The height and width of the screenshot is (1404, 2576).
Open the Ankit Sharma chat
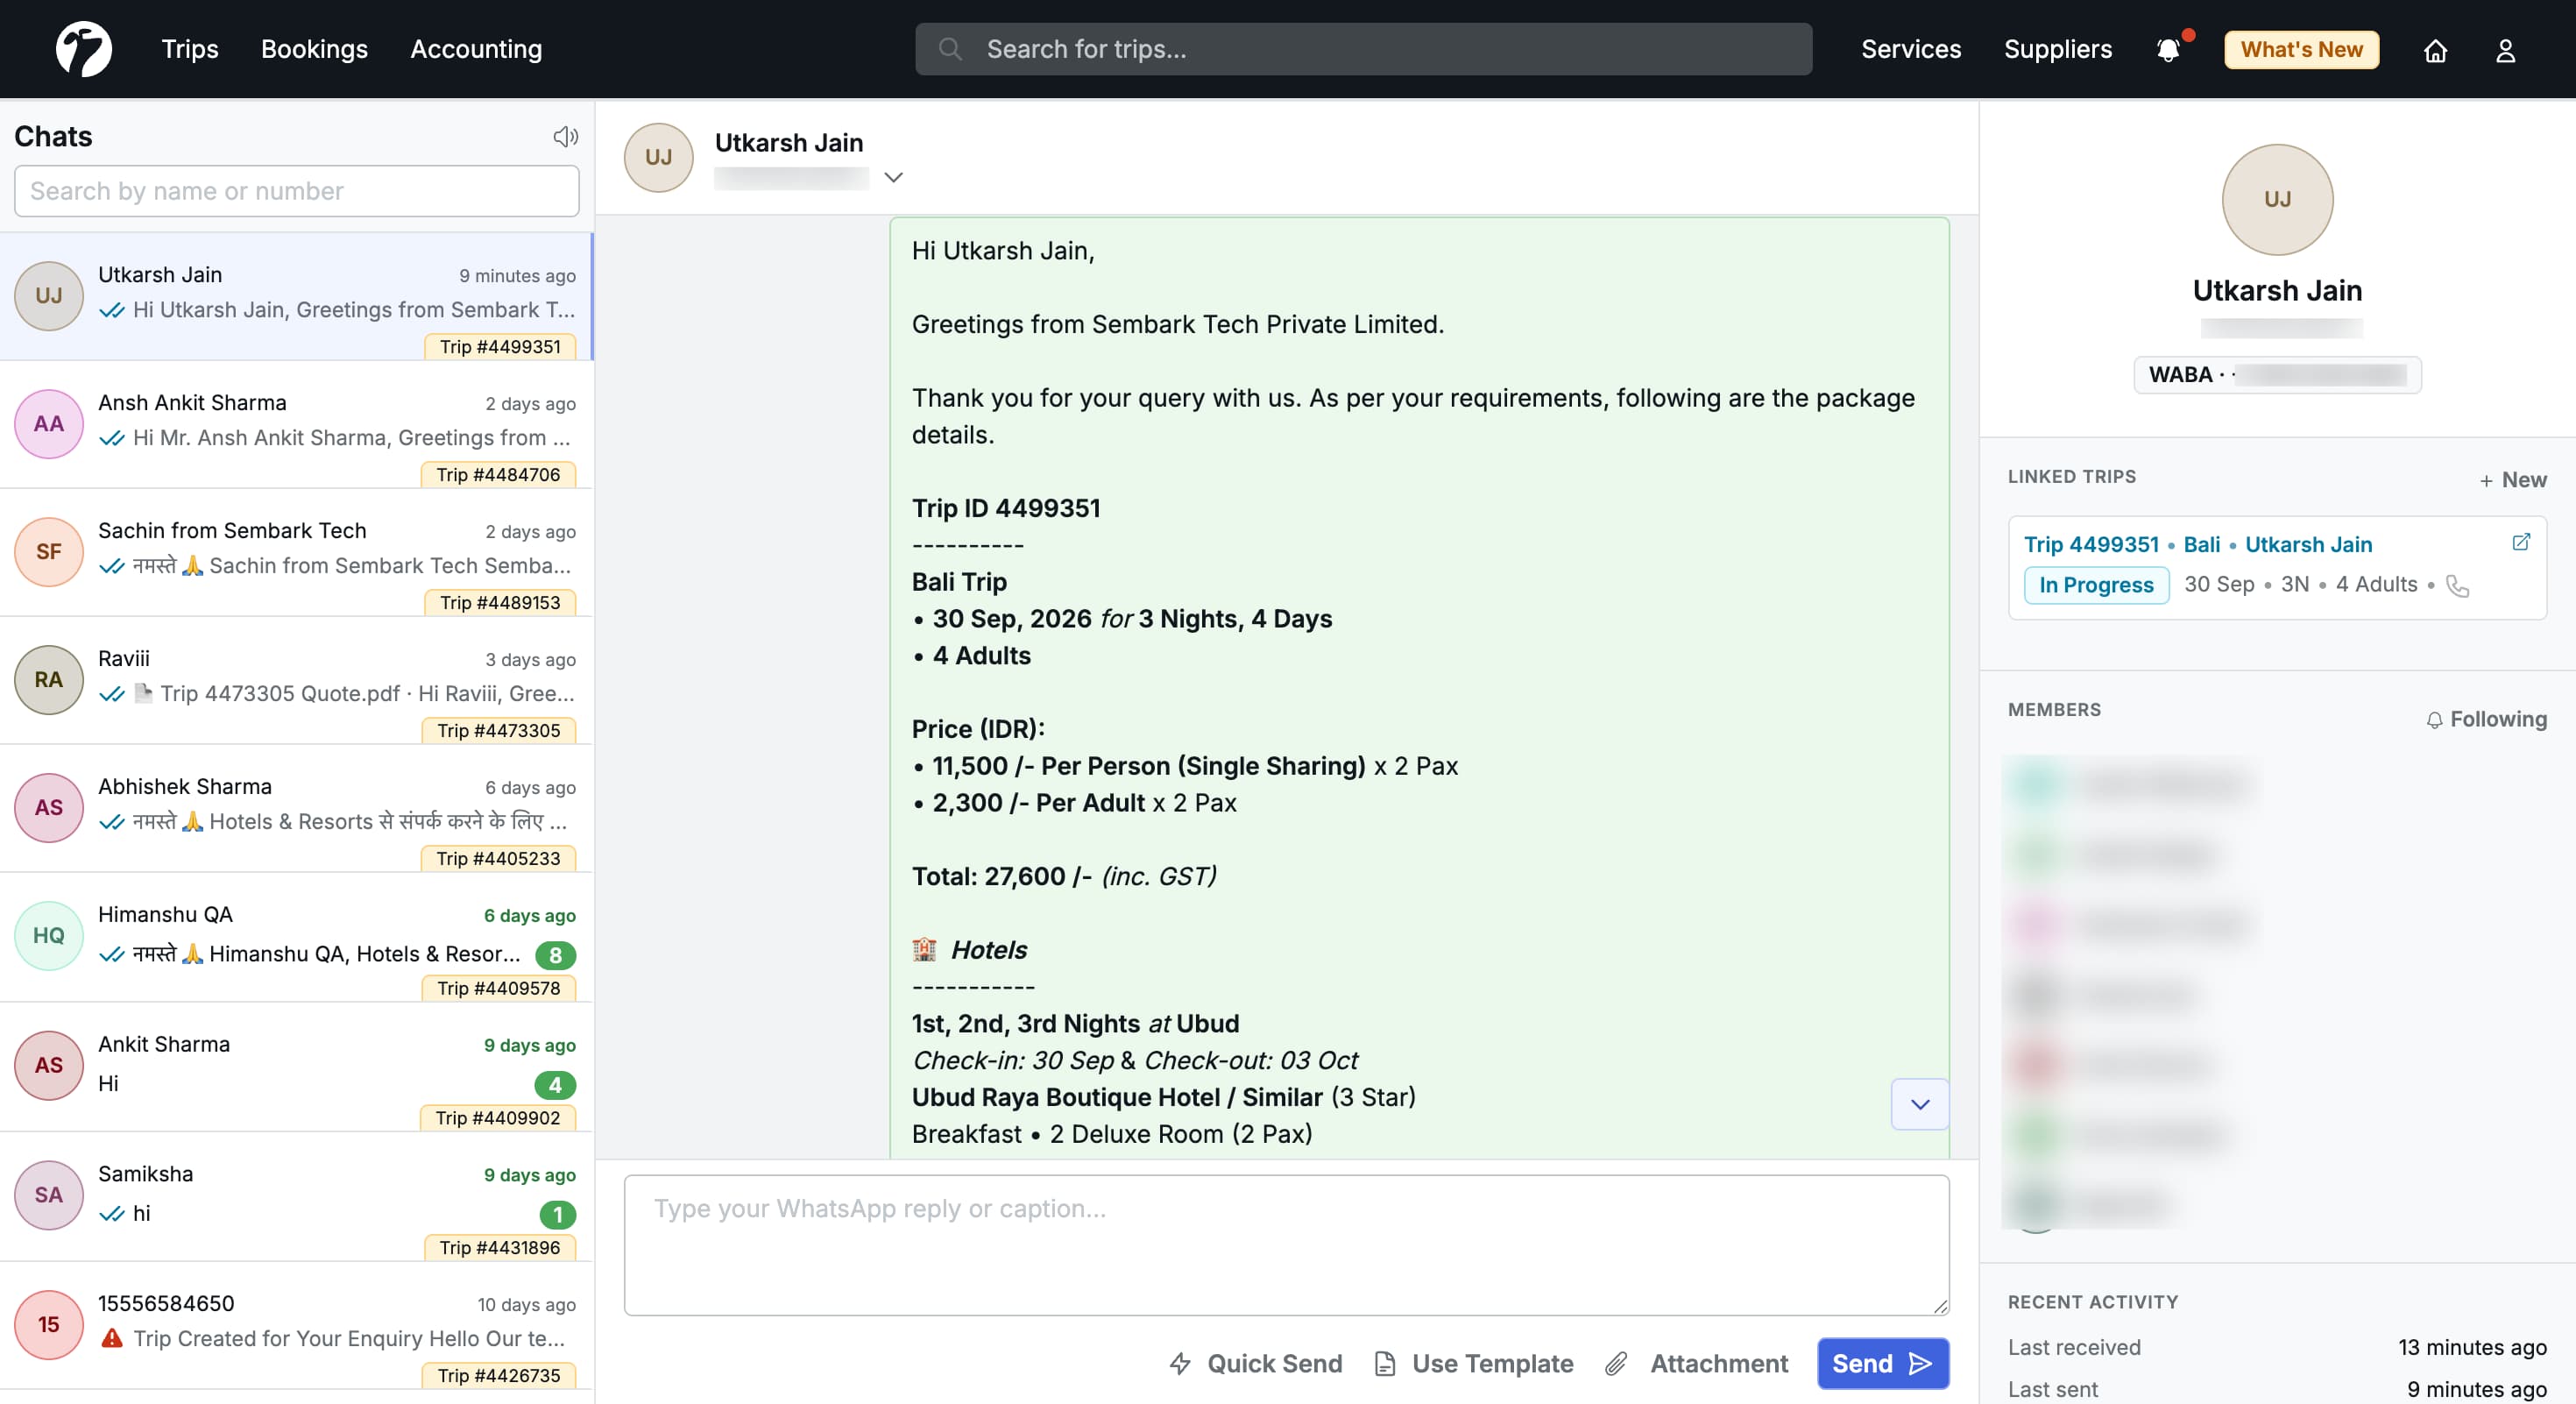[296, 1067]
